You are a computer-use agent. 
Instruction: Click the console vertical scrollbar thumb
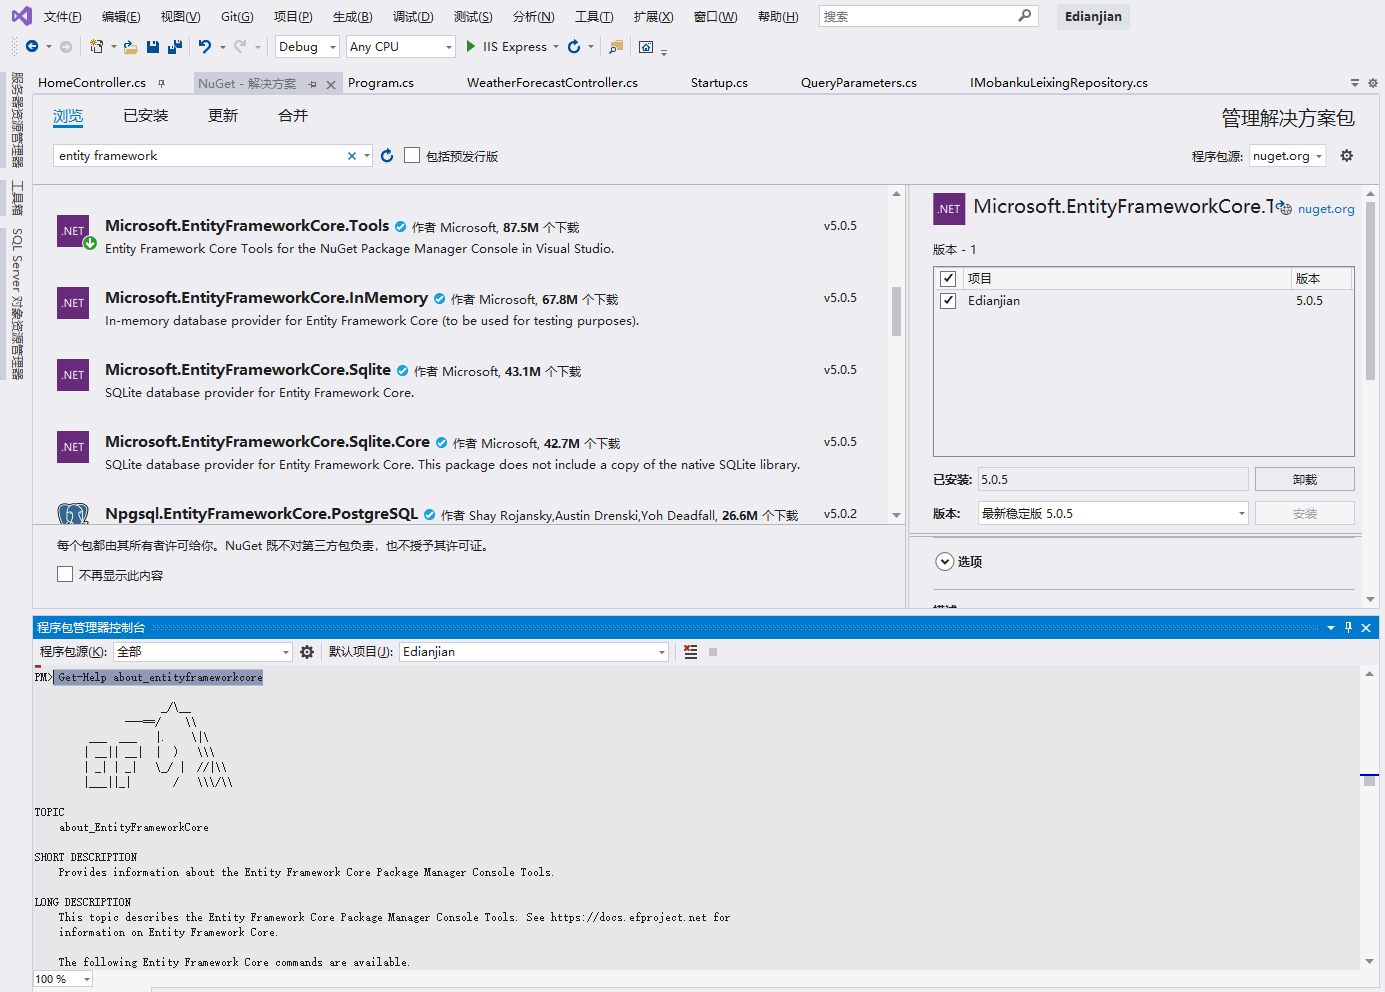(x=1369, y=781)
